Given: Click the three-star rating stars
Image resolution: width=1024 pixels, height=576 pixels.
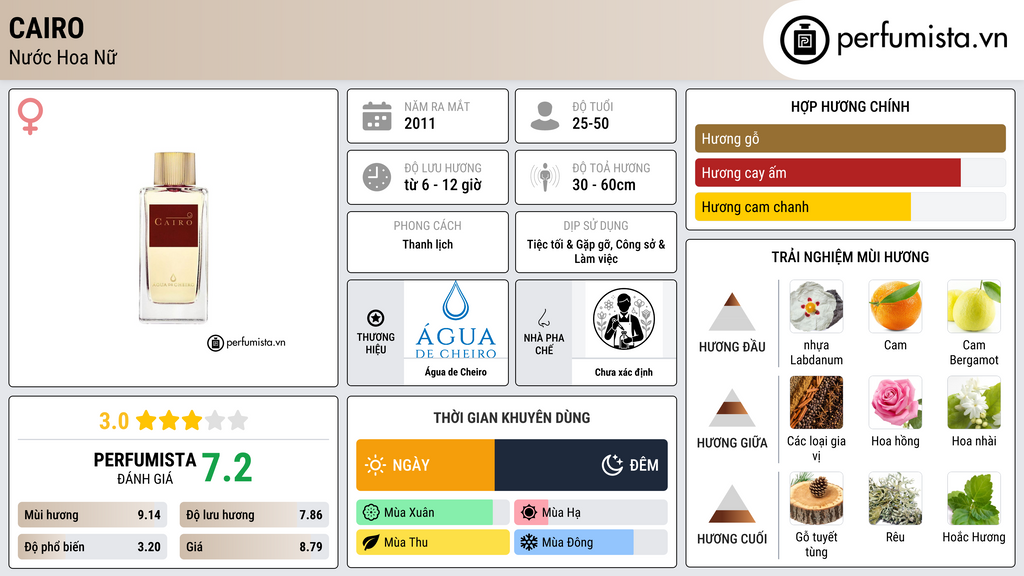Looking at the screenshot, I should (x=192, y=420).
